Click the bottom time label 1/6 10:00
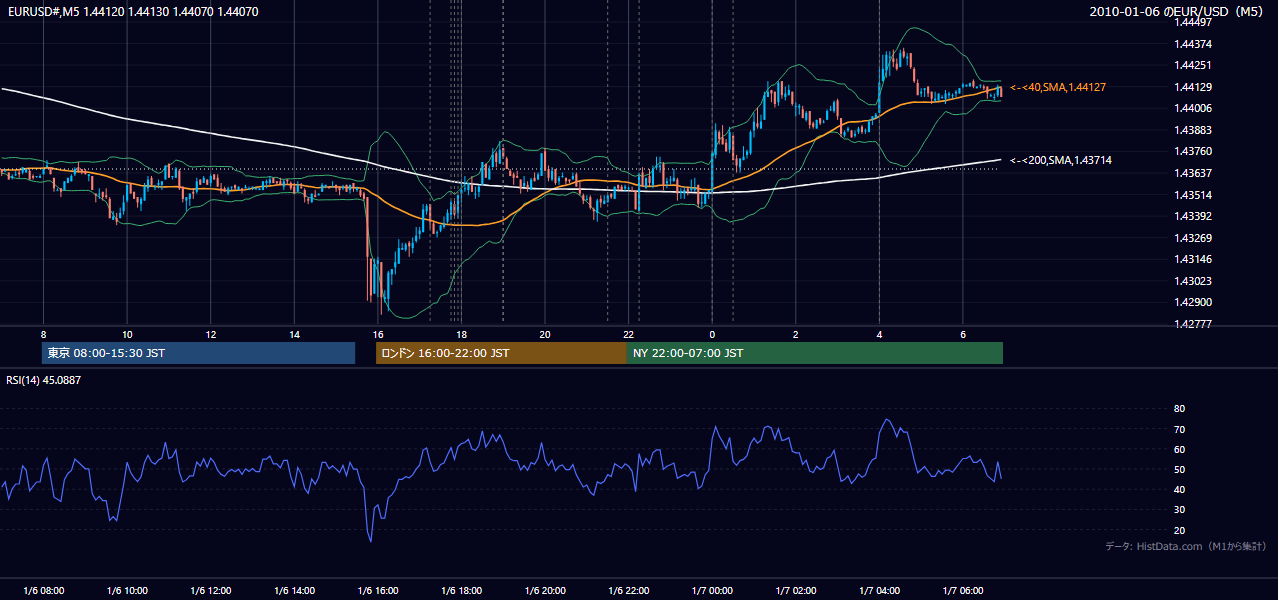 [127, 591]
